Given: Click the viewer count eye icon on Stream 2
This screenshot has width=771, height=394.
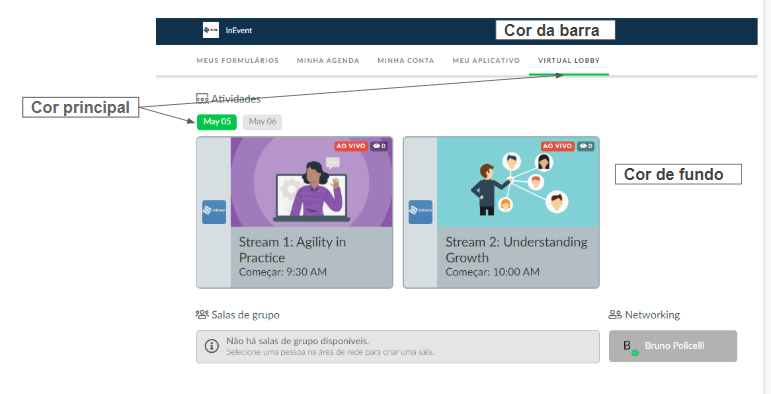Looking at the screenshot, I should click(x=583, y=146).
